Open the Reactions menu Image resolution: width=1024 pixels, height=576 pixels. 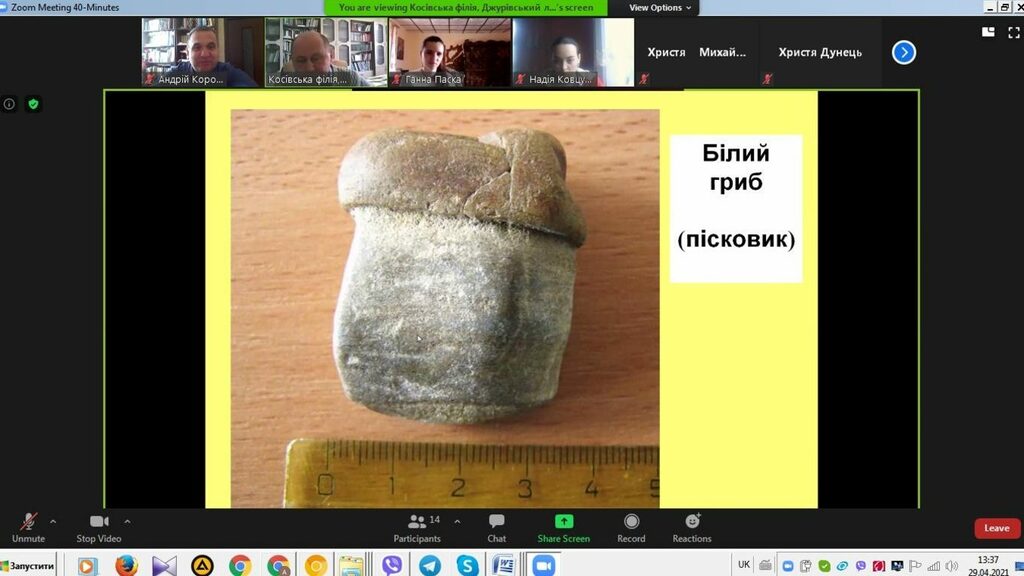pyautogui.click(x=691, y=527)
